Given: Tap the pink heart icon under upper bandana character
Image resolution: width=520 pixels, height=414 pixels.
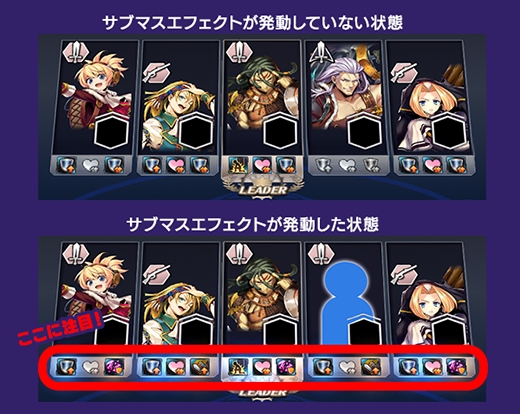Looking at the screenshot, I should click(x=175, y=165).
